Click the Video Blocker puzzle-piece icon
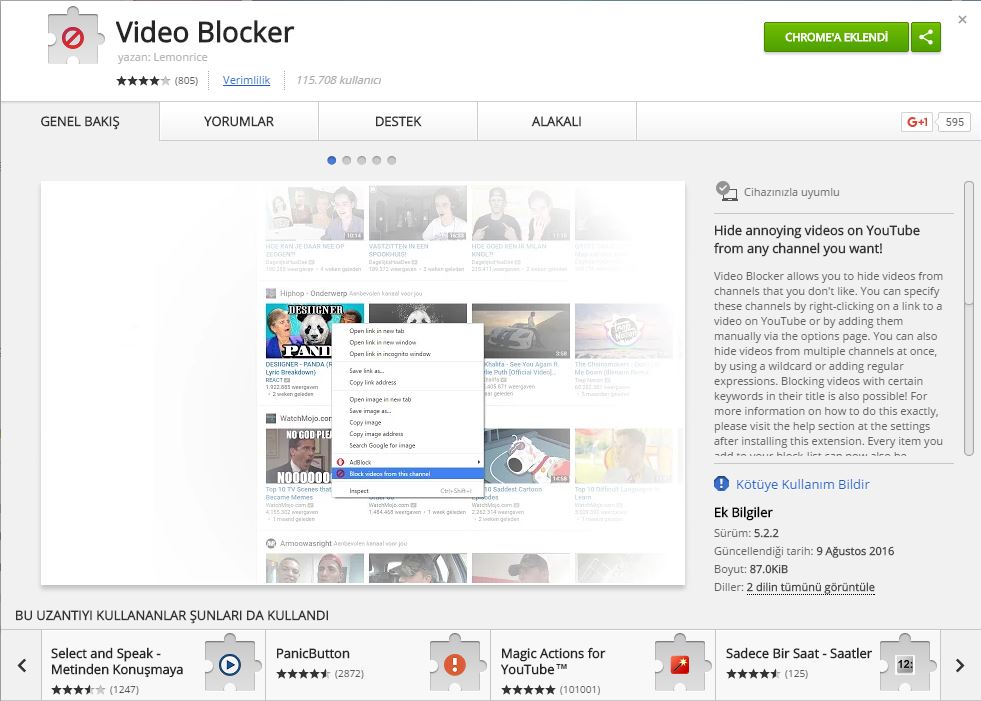981x701 pixels. pyautogui.click(x=76, y=37)
